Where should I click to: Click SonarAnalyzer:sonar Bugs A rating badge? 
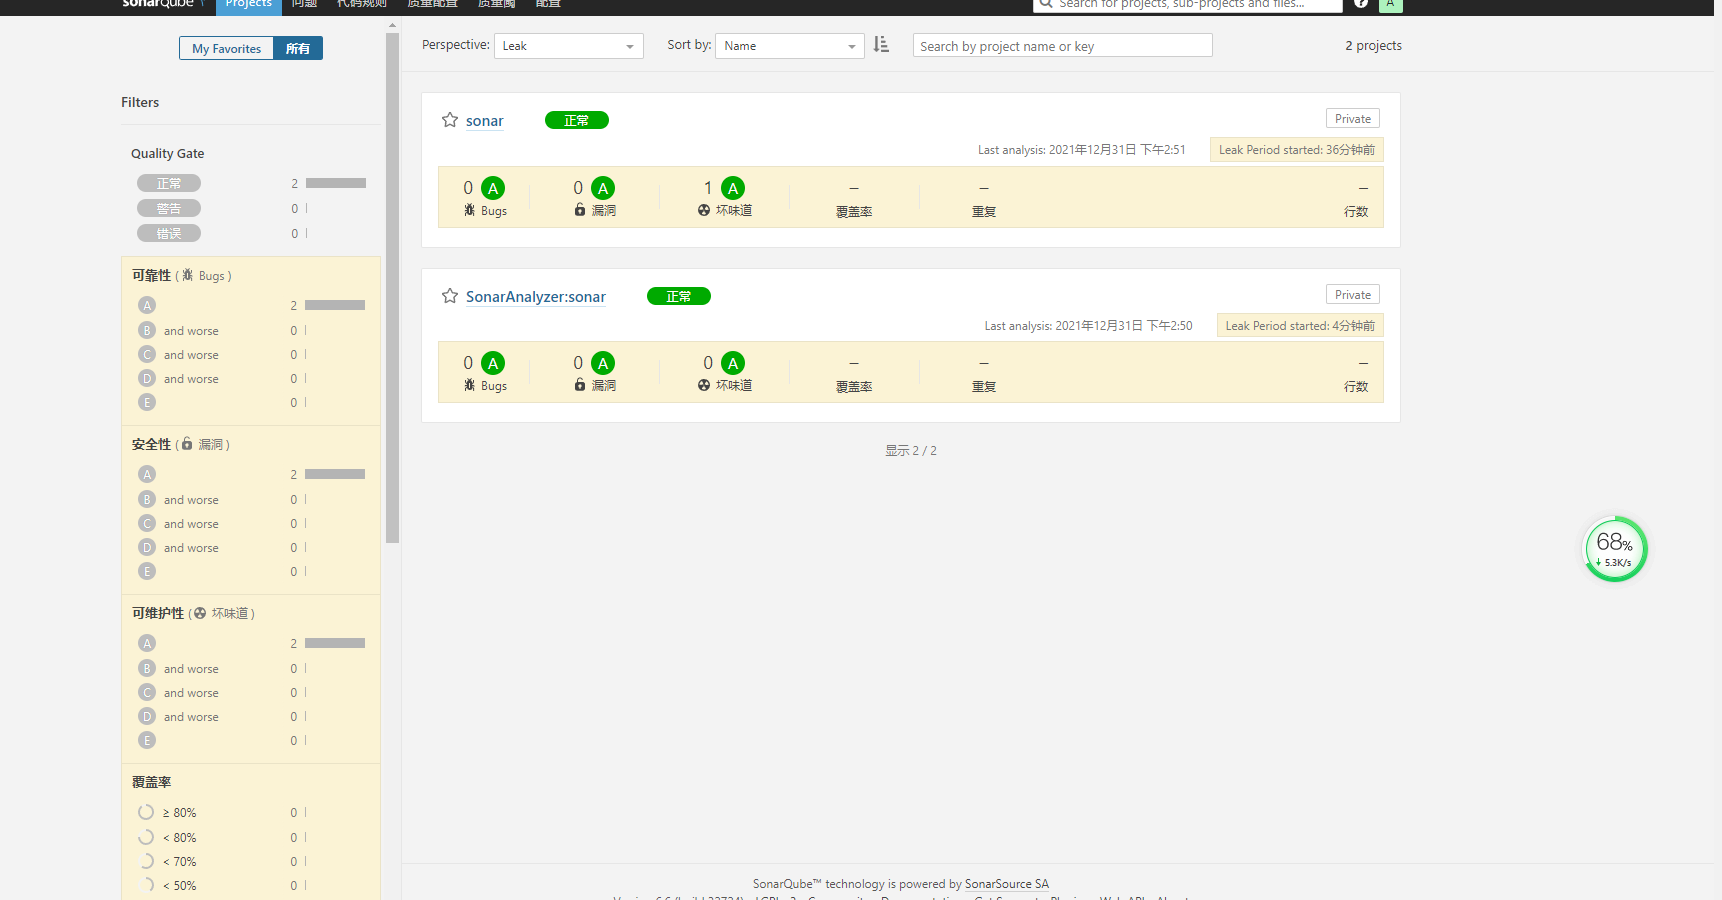[493, 363]
